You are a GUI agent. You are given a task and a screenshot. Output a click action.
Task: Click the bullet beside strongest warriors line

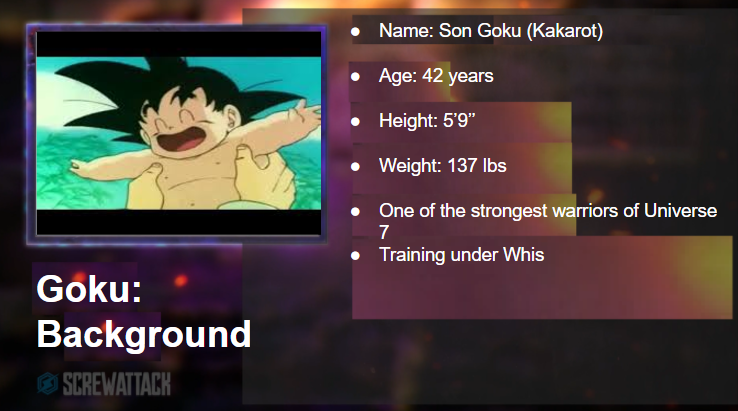[x=355, y=211]
